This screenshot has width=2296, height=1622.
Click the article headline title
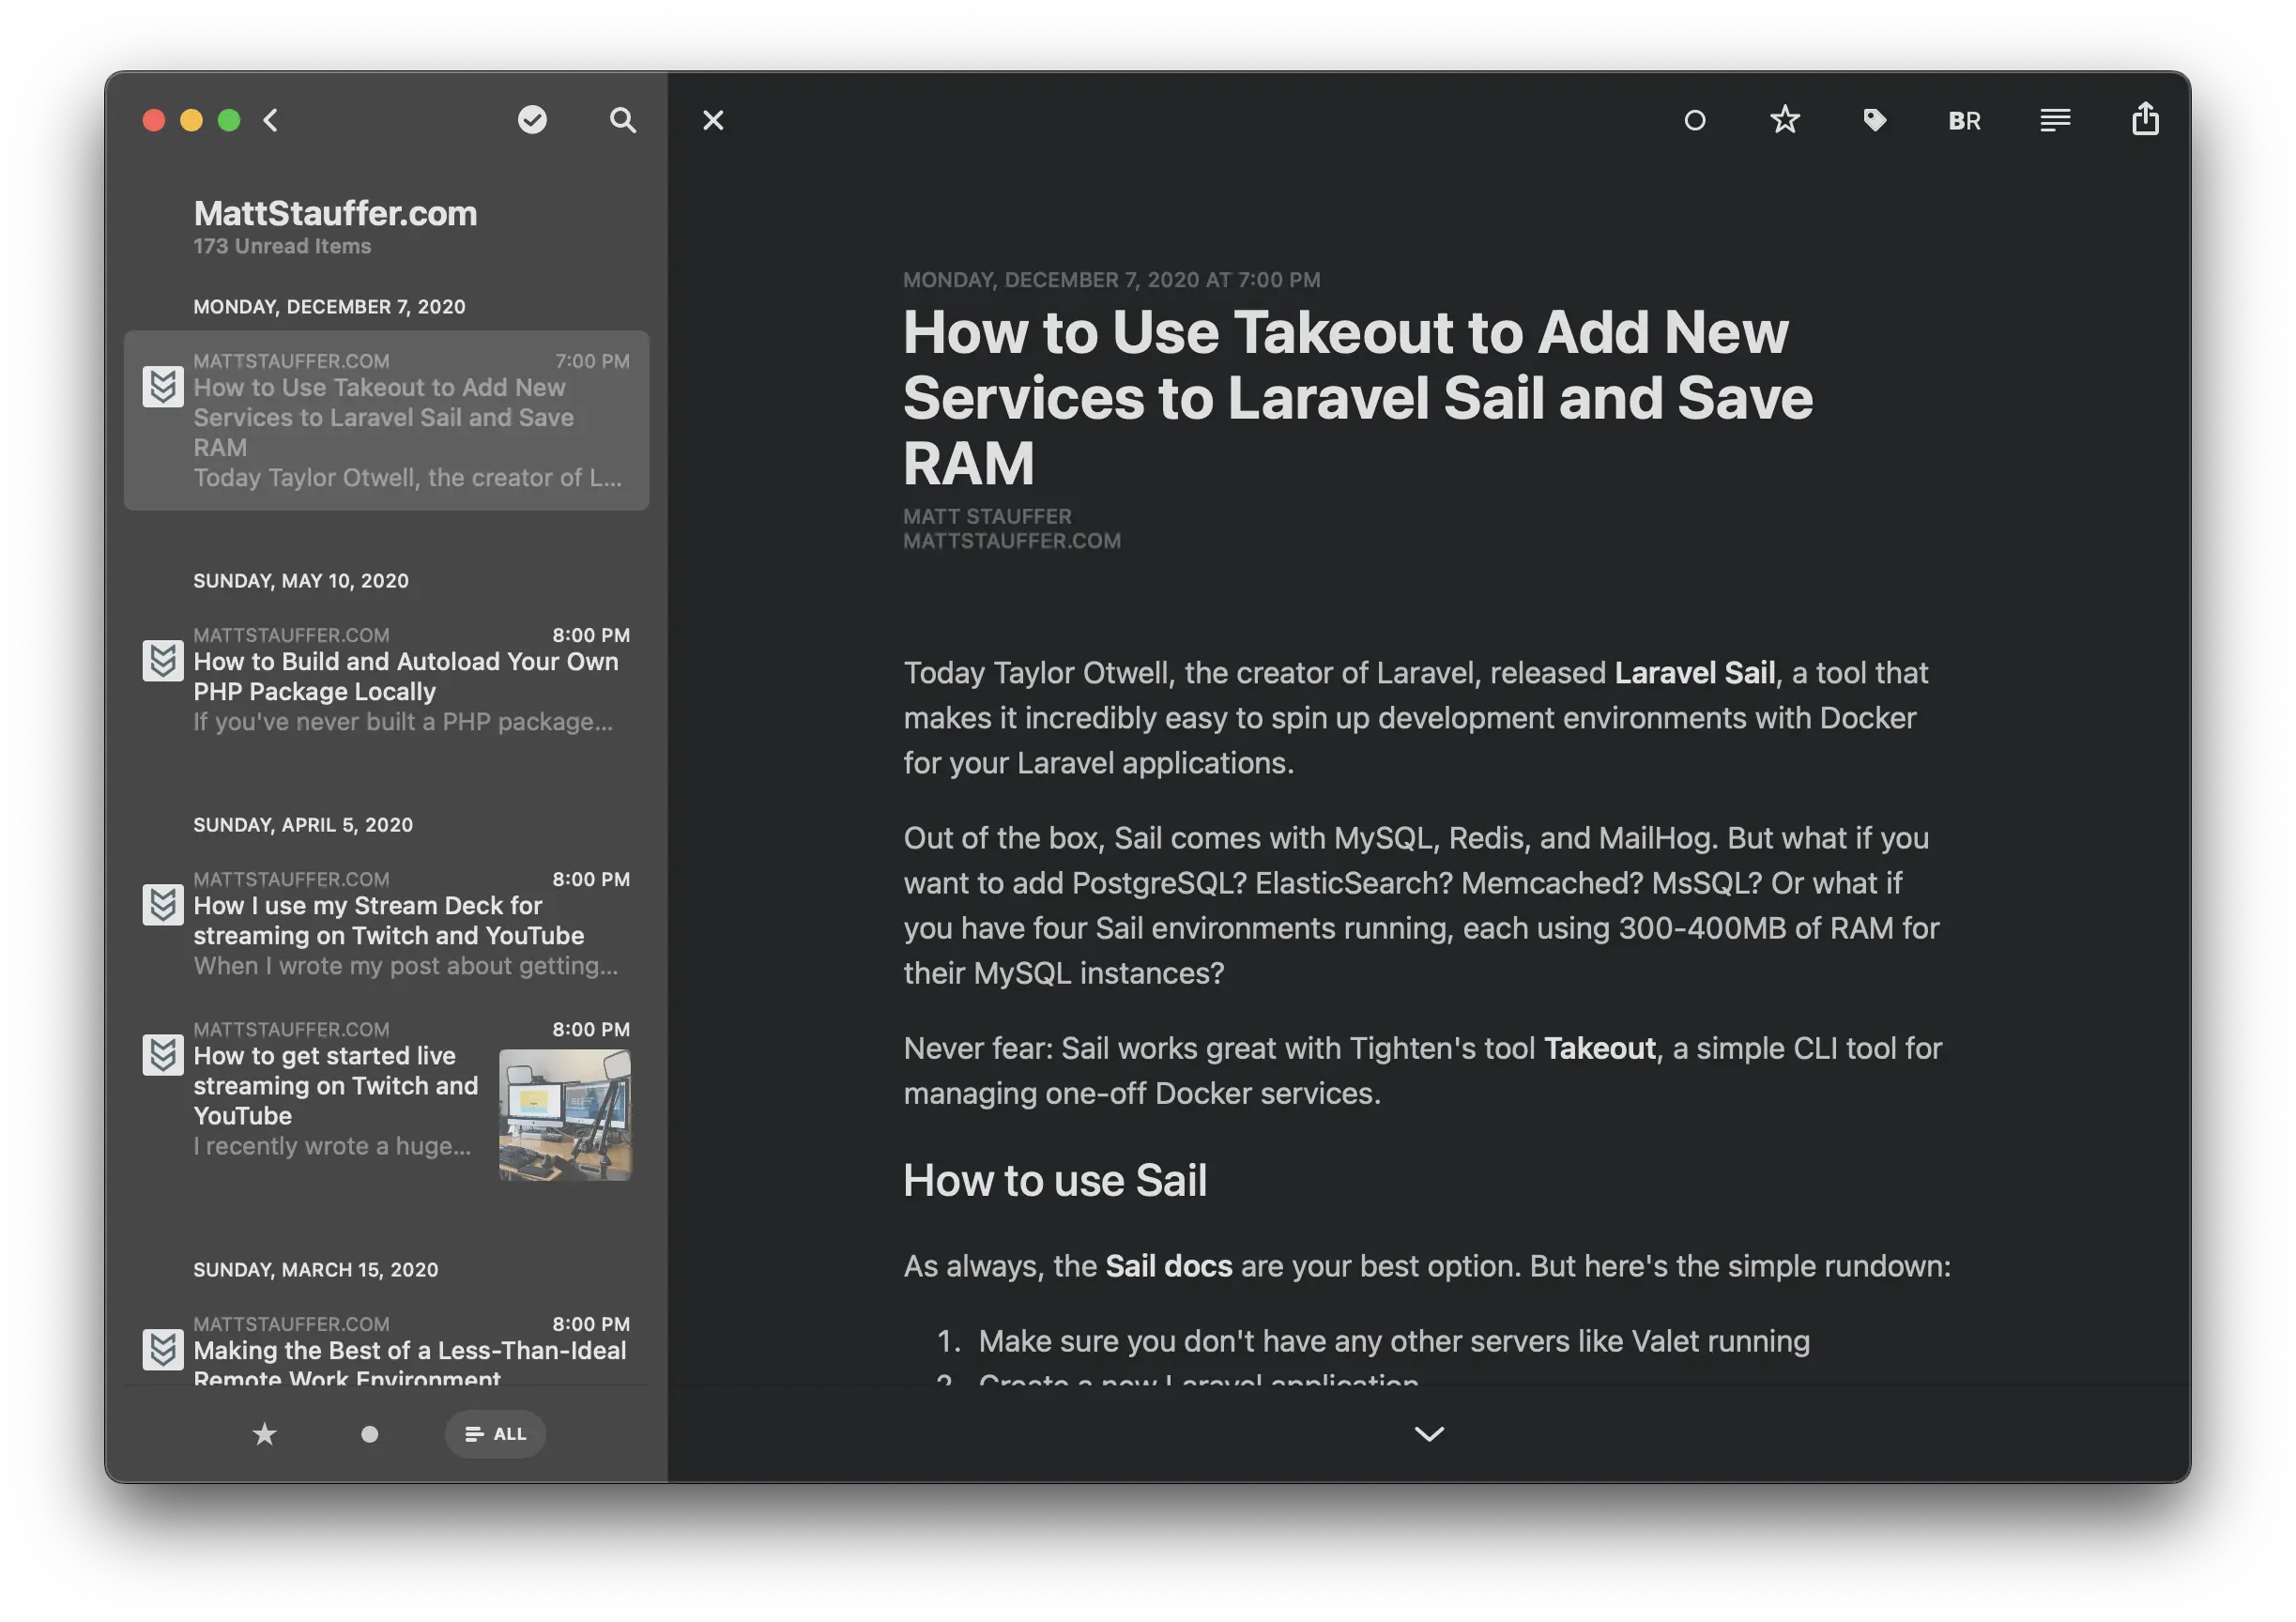click(1357, 397)
